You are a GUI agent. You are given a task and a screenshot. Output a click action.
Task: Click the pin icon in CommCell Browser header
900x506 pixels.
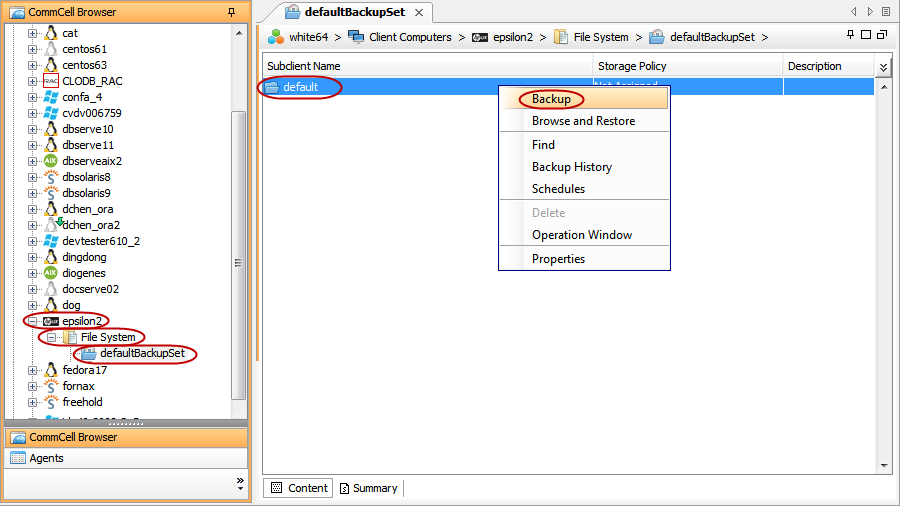click(x=232, y=12)
